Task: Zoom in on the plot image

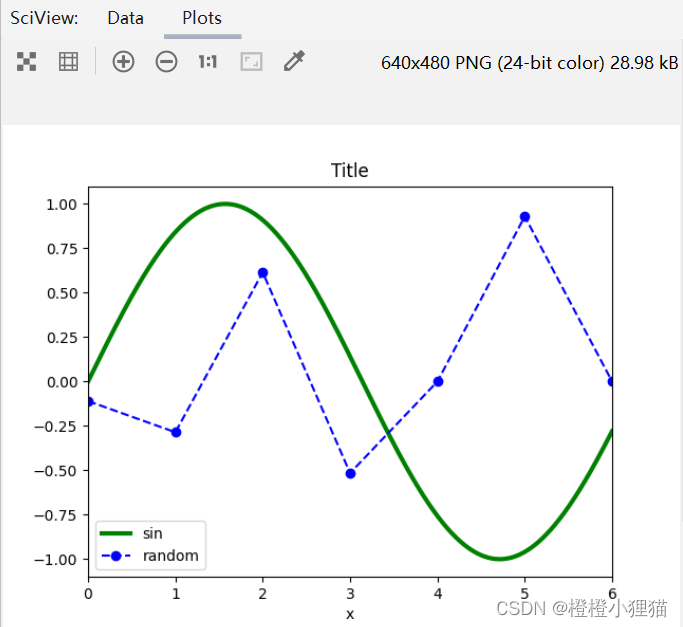Action: click(x=123, y=62)
